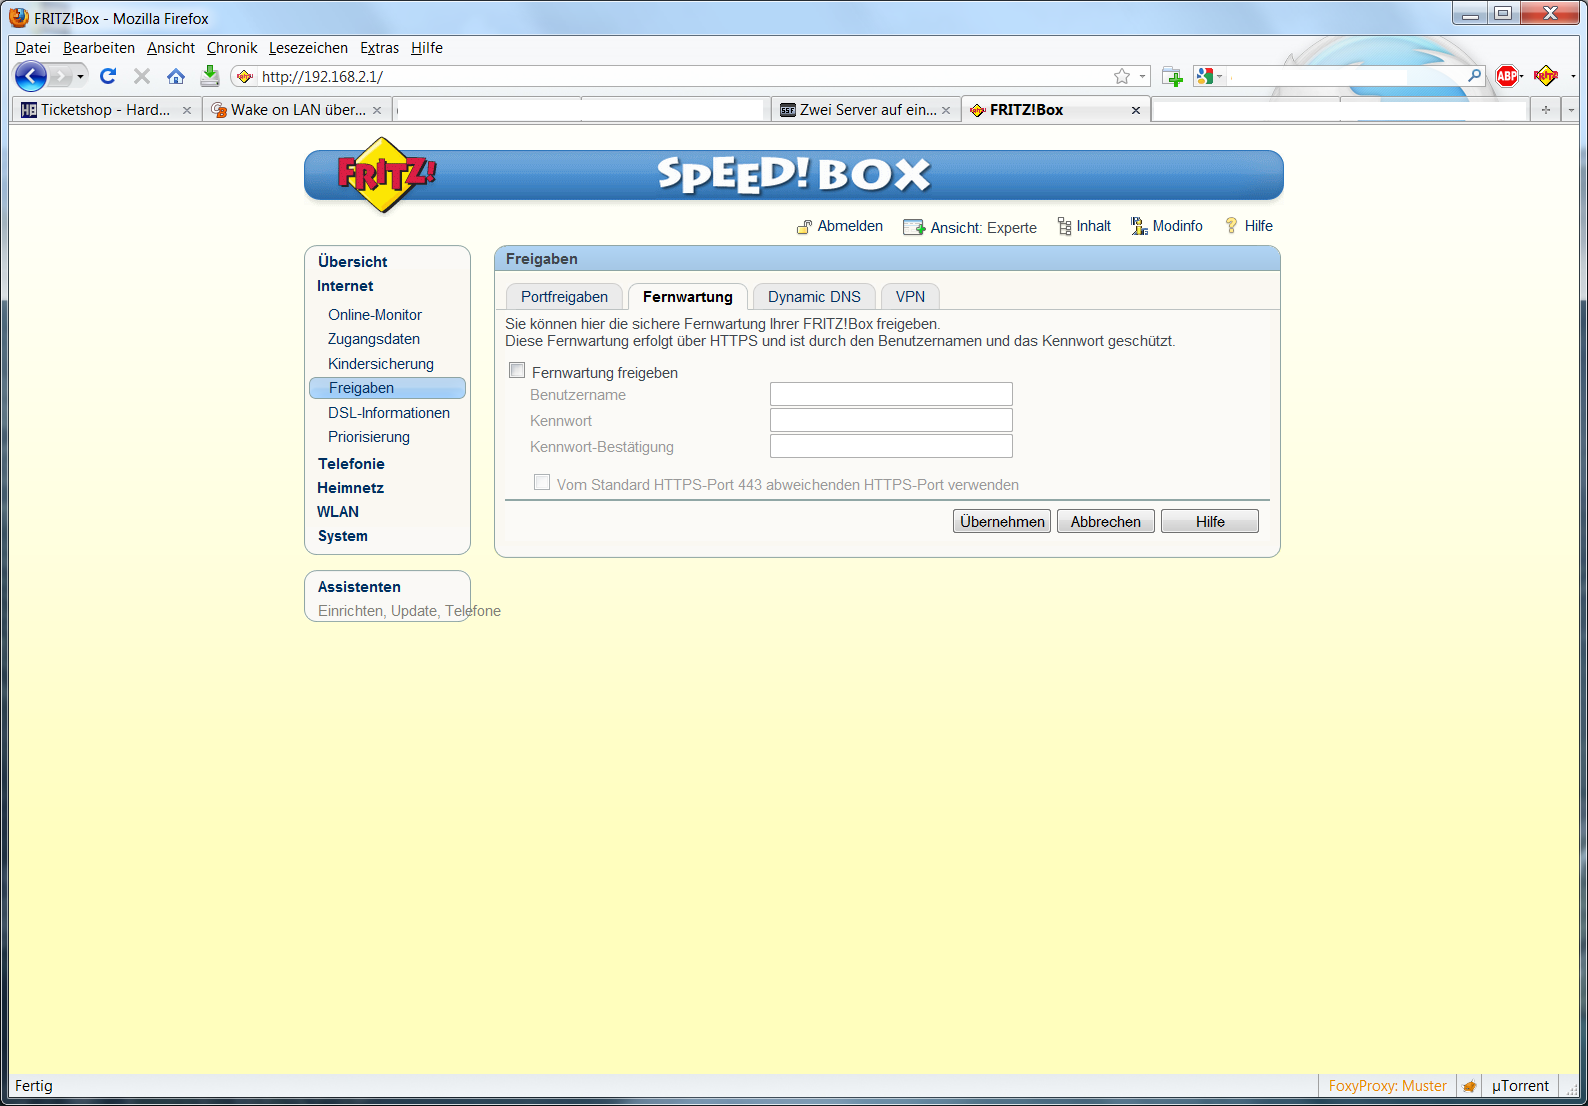
Task: Expand Heimnetz in sidebar
Action: pyautogui.click(x=350, y=488)
